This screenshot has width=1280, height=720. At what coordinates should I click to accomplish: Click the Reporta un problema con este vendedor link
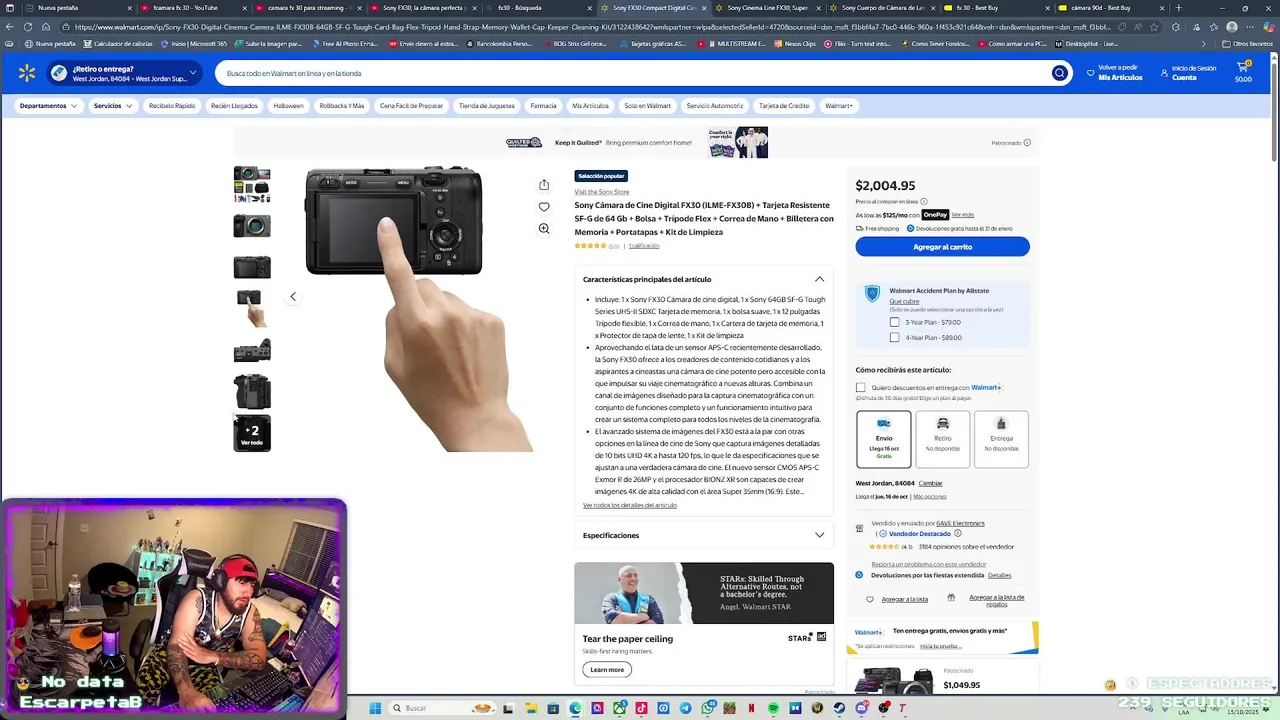tap(928, 564)
